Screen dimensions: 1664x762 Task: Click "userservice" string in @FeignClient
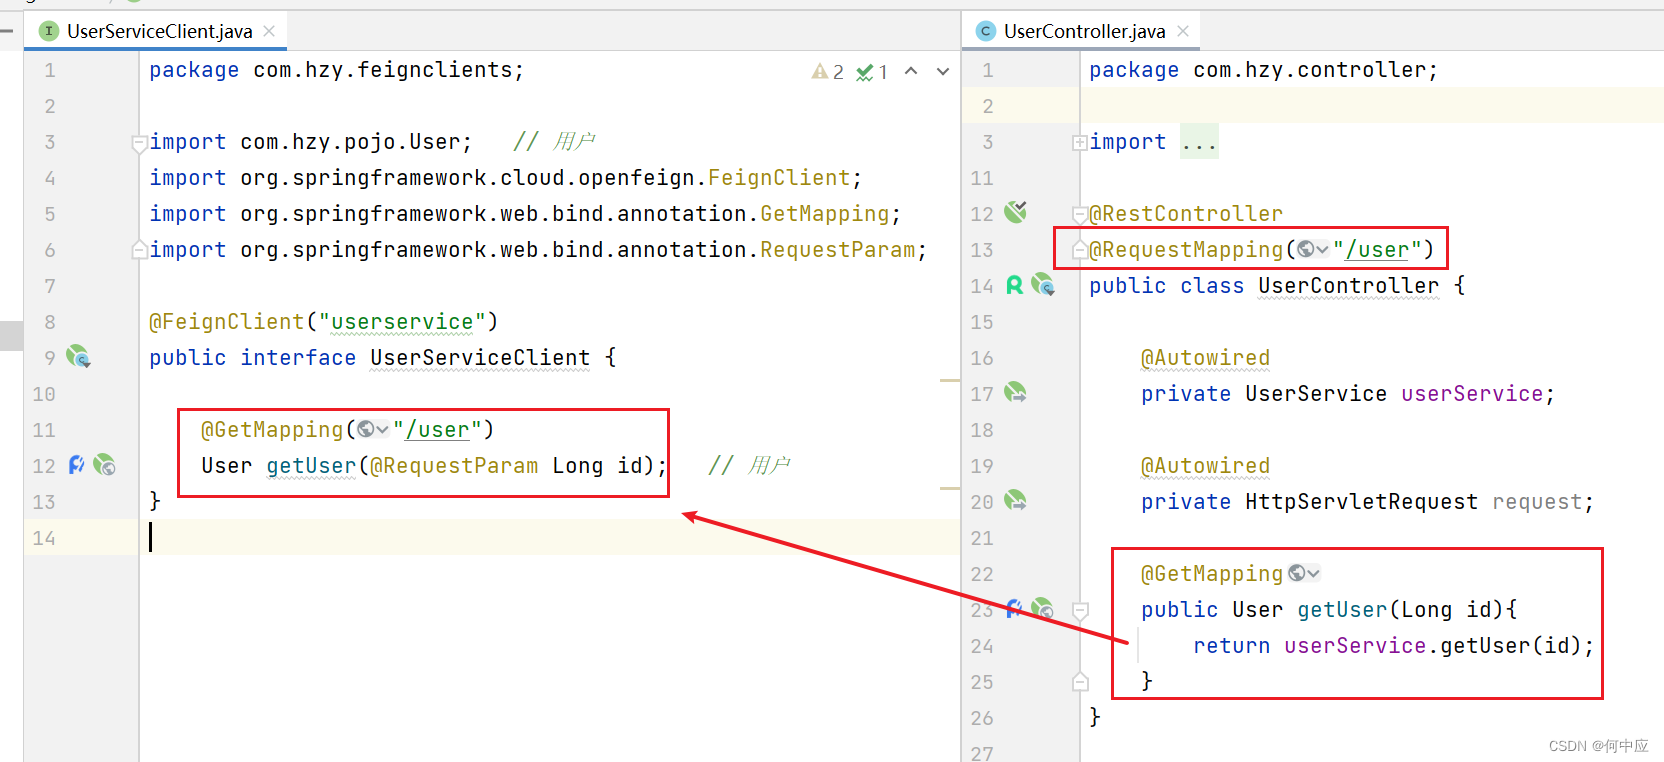pos(402,322)
